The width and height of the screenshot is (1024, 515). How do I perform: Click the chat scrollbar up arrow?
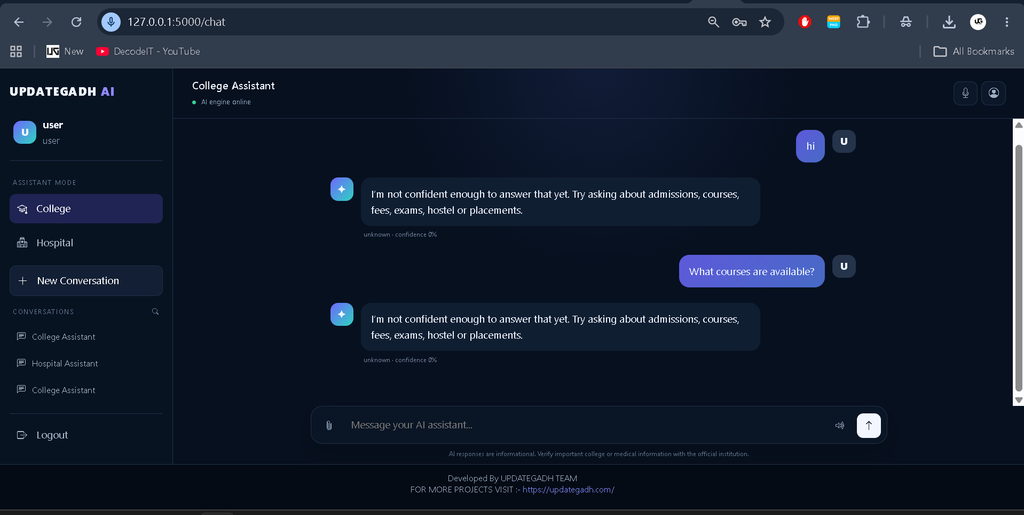tap(1018, 125)
